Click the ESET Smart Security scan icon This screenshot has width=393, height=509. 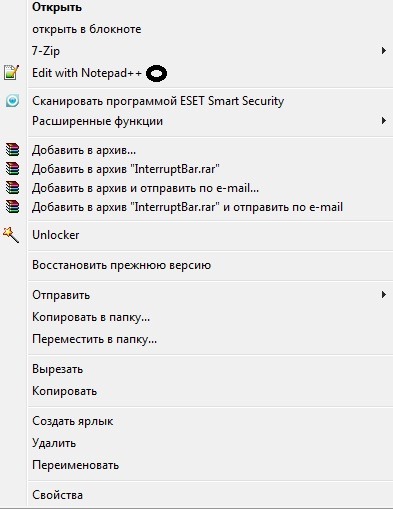(12, 100)
